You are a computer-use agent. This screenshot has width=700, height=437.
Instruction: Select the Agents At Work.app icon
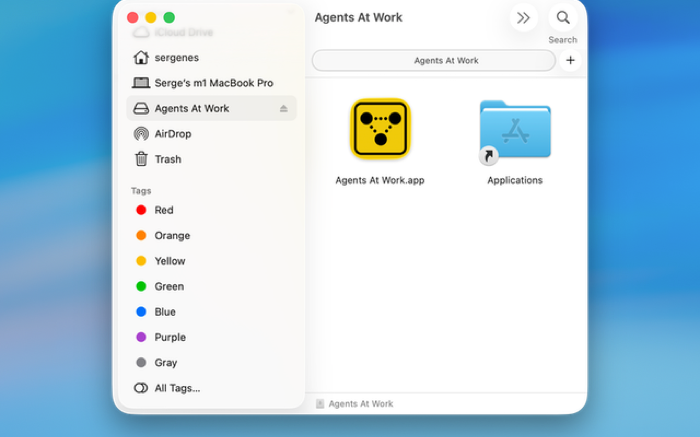[380, 129]
